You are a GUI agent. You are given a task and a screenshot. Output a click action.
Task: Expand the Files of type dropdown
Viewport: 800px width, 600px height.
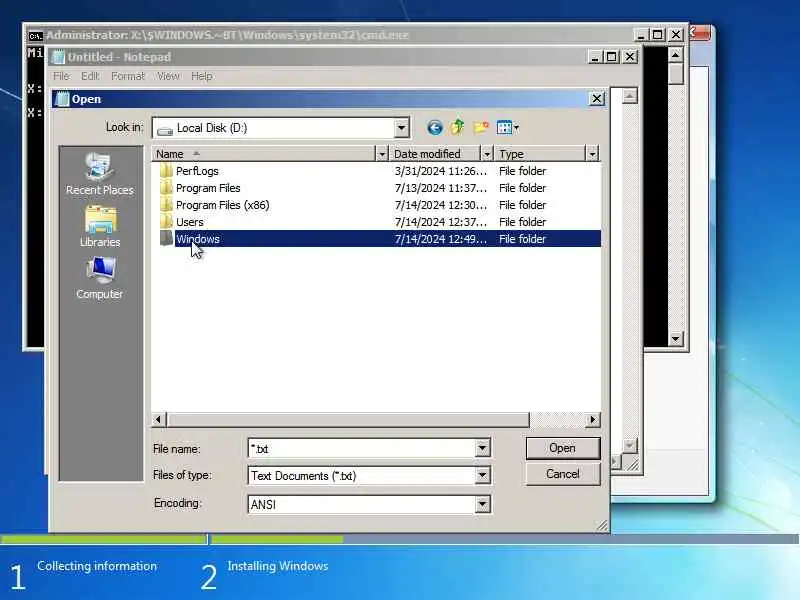[x=482, y=476]
